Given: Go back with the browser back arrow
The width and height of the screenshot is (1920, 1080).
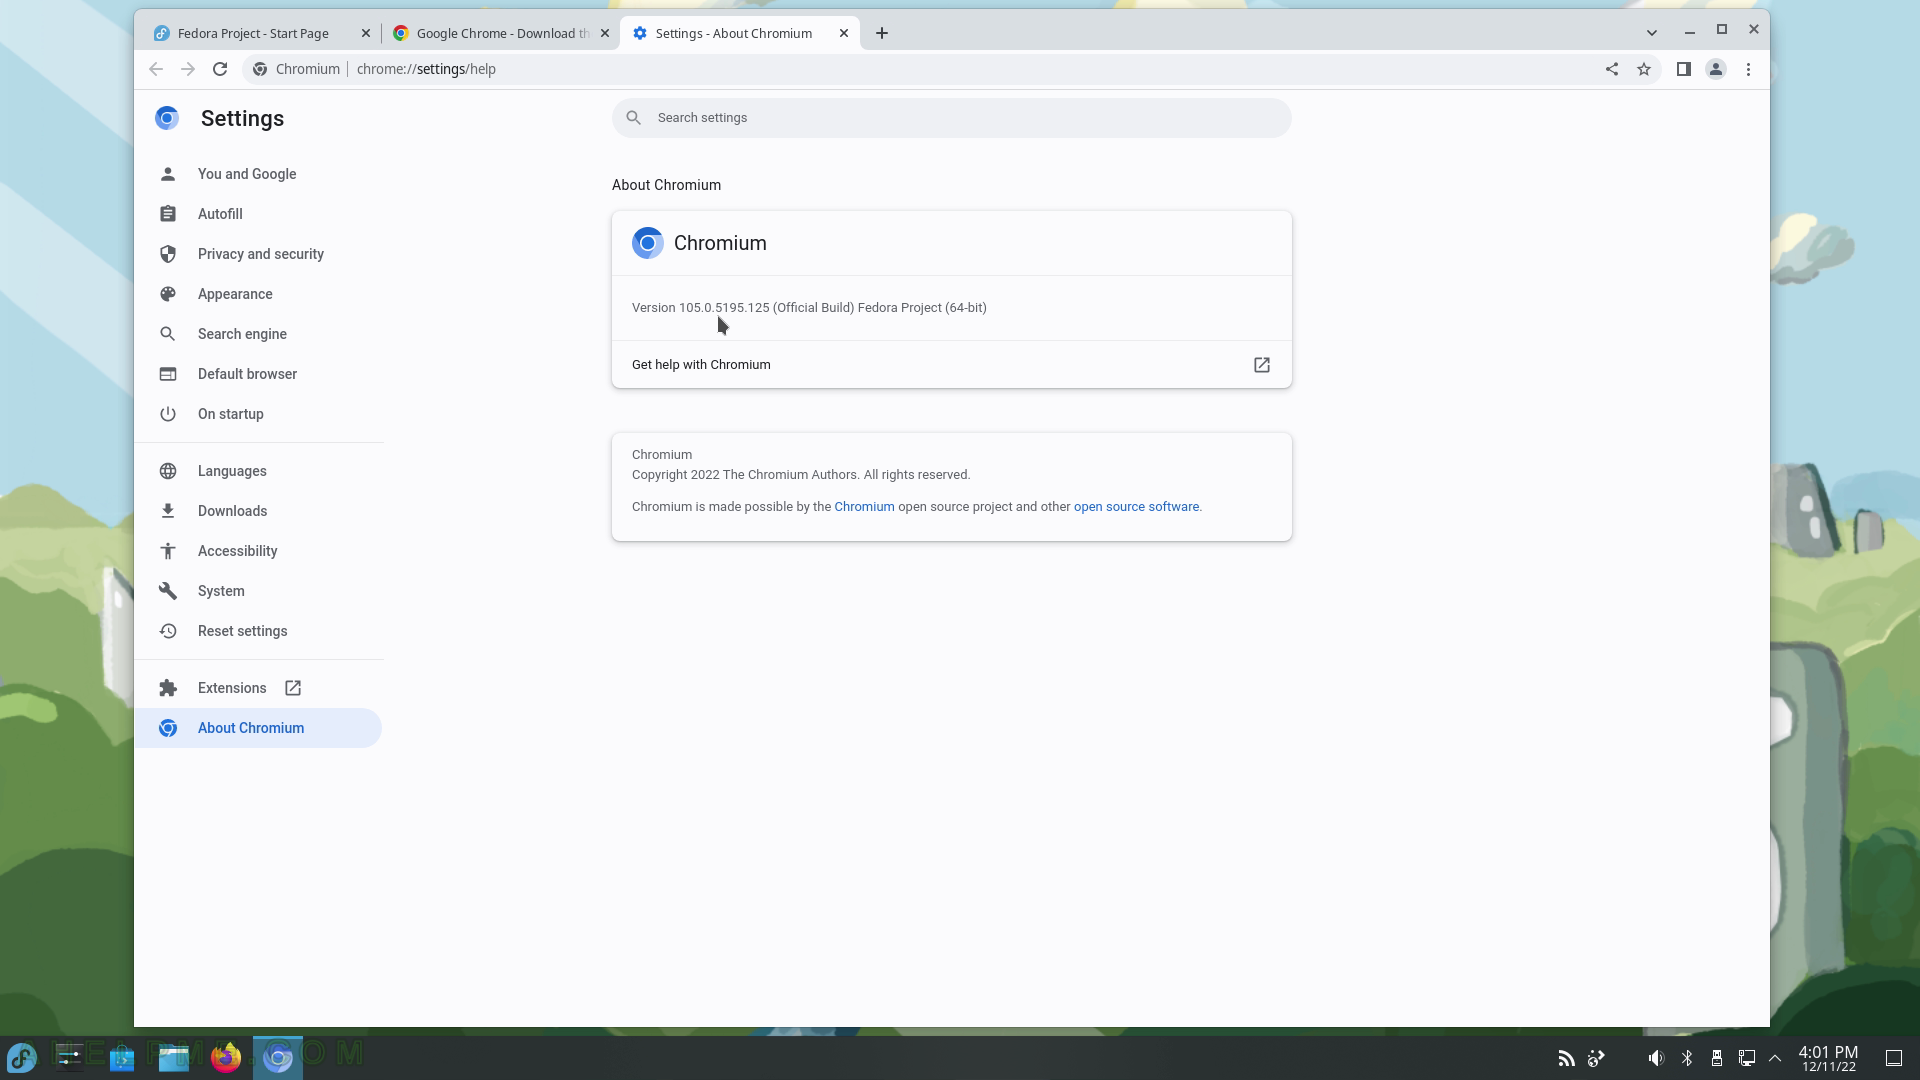Looking at the screenshot, I should 156,69.
